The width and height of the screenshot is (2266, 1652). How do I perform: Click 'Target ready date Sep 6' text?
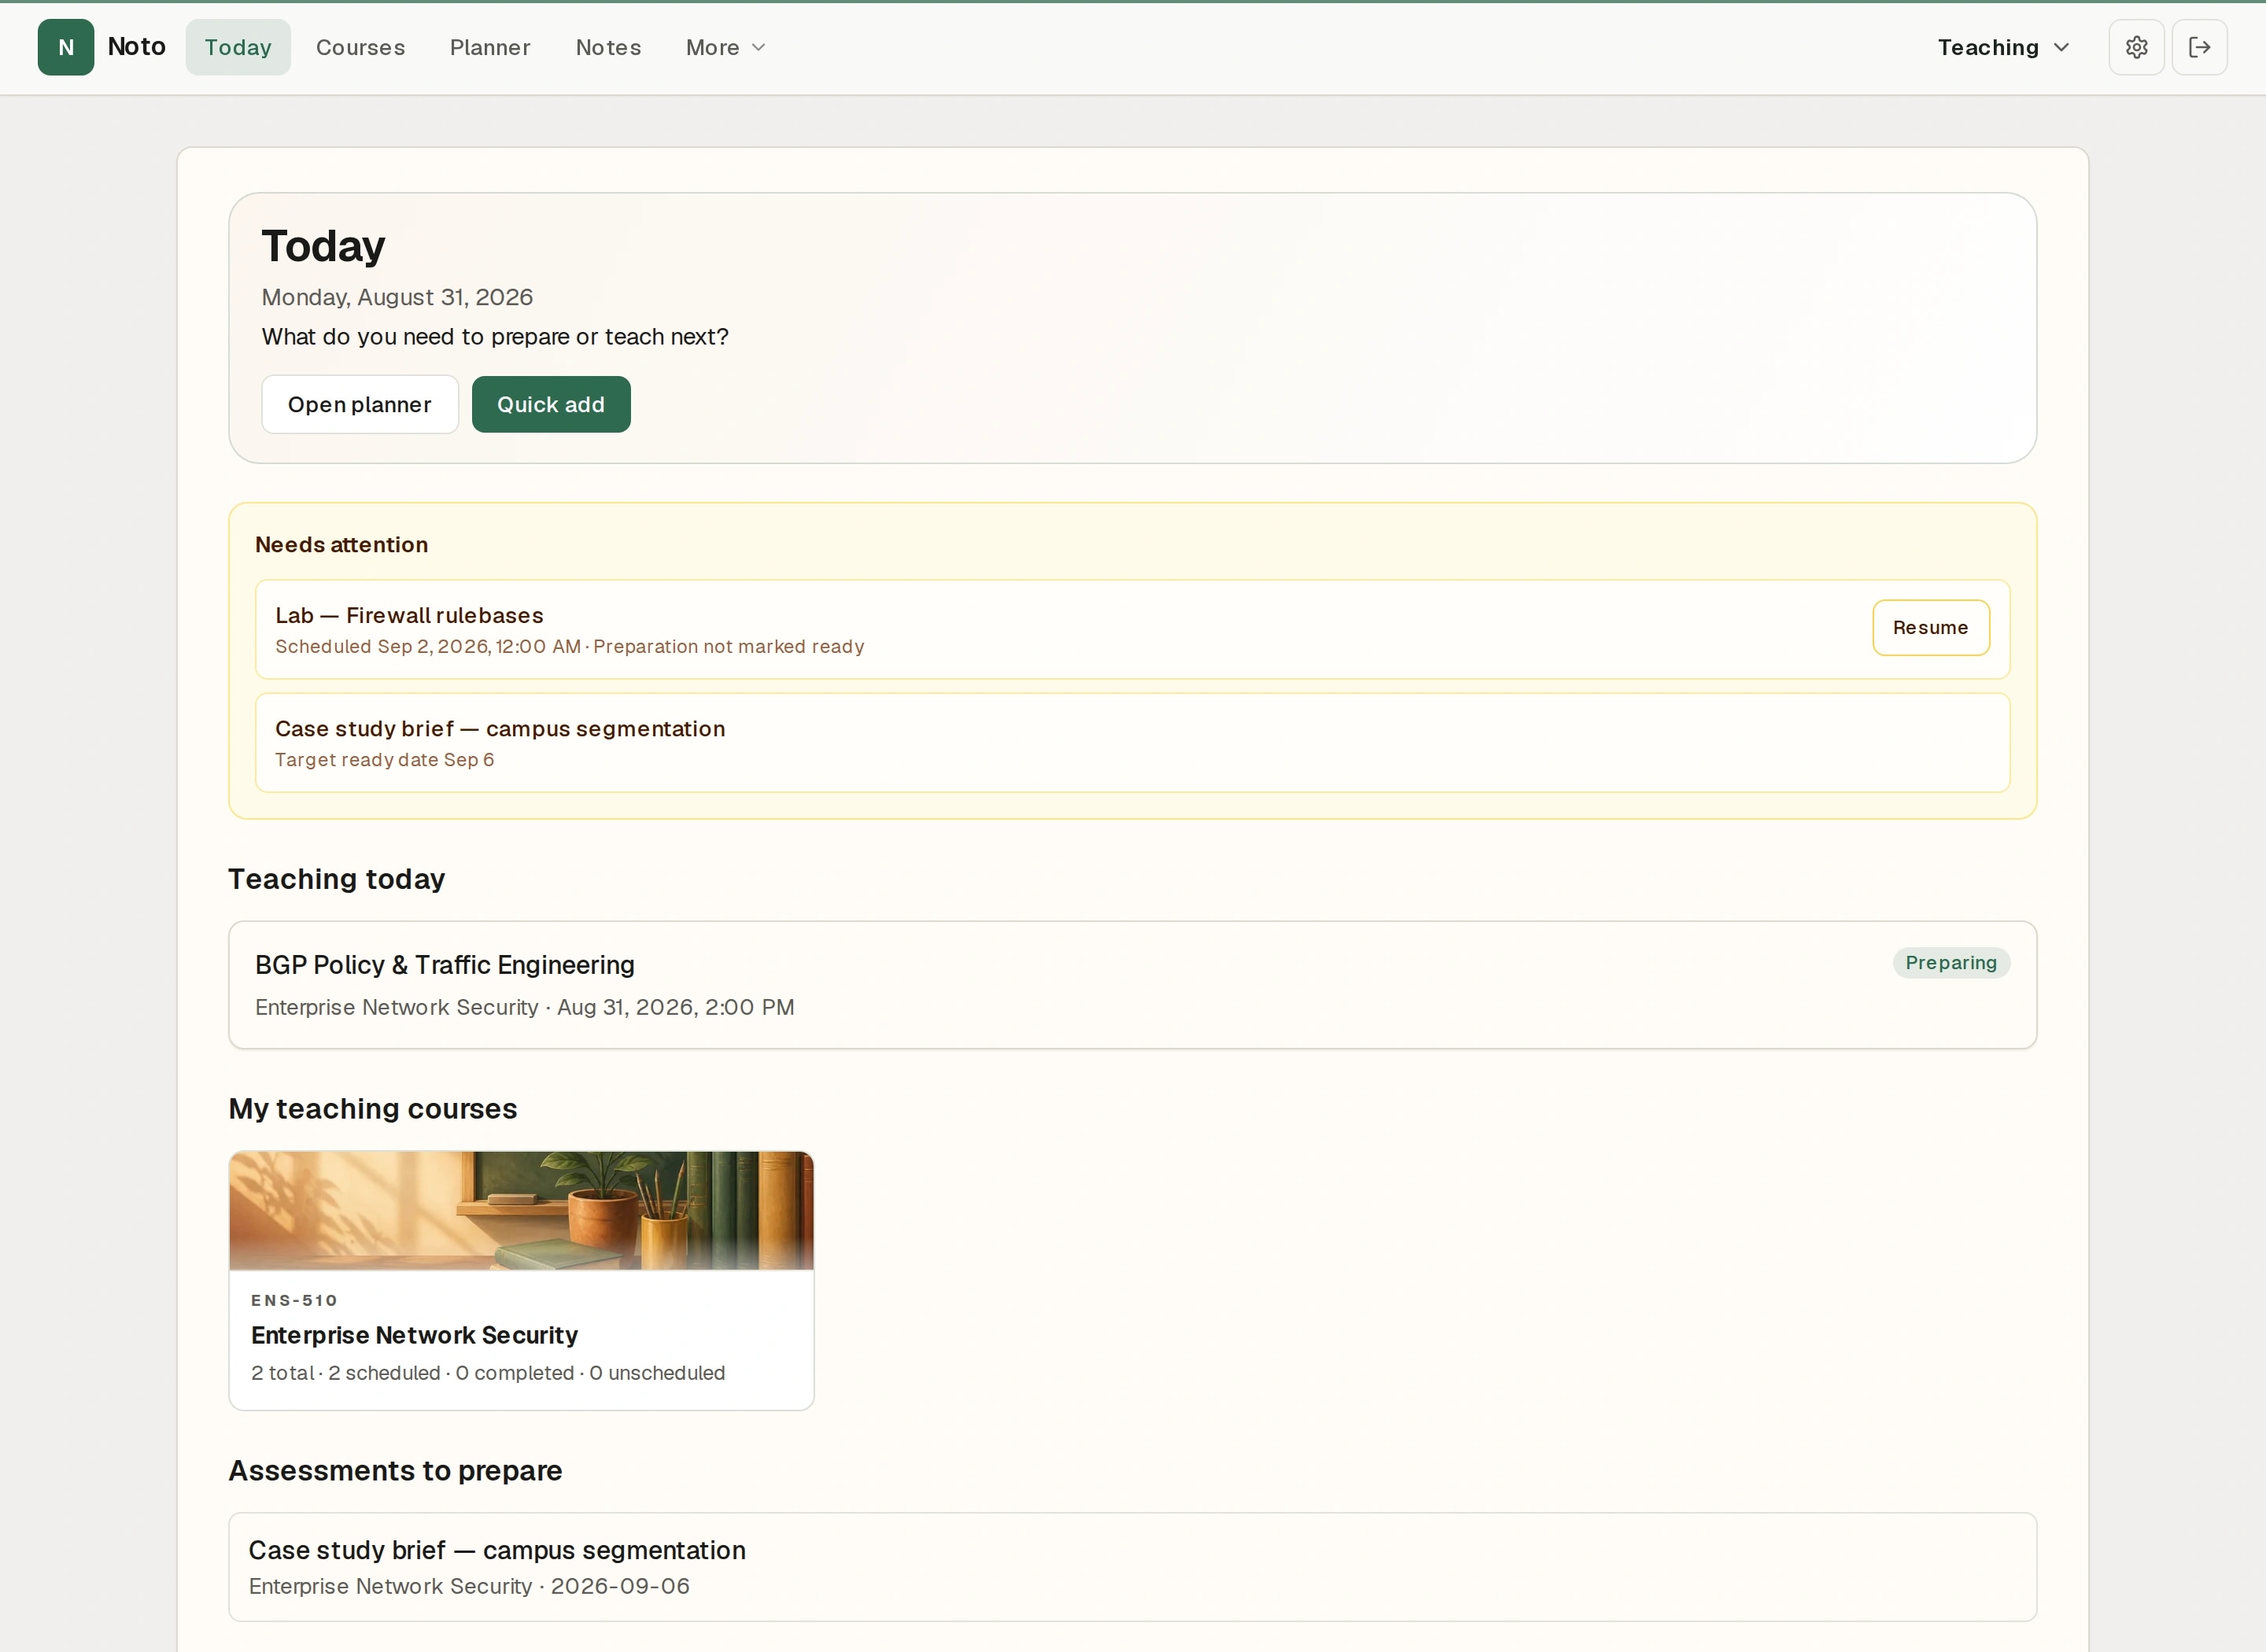point(385,760)
